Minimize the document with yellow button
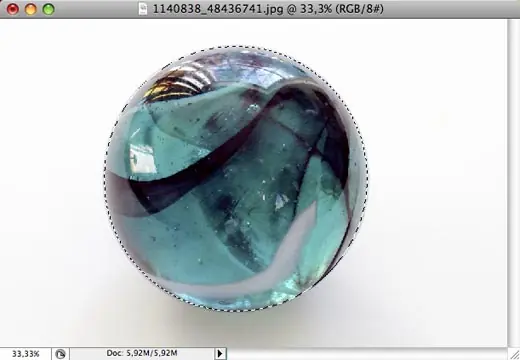The image size is (520, 360). (x=31, y=9)
